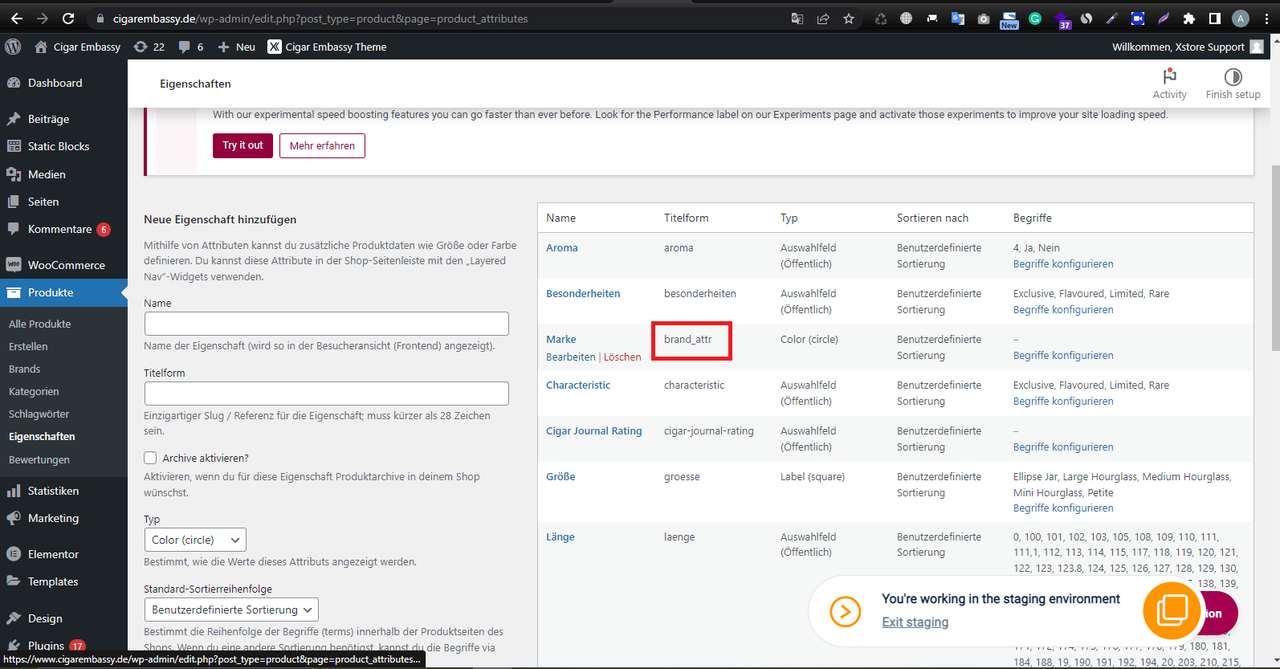Viewport: 1280px width, 669px height.
Task: Click the browser forward arrow
Action: tap(42, 18)
